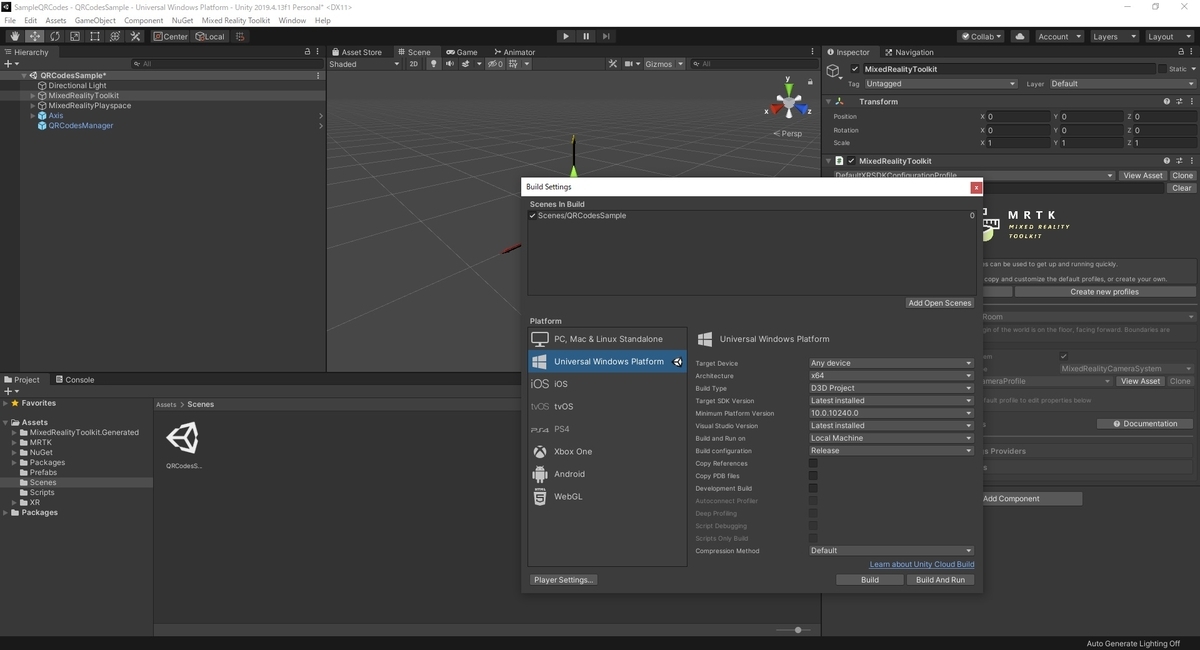This screenshot has height=650, width=1200.
Task: Select the Rect Transform tool
Action: [x=94, y=36]
